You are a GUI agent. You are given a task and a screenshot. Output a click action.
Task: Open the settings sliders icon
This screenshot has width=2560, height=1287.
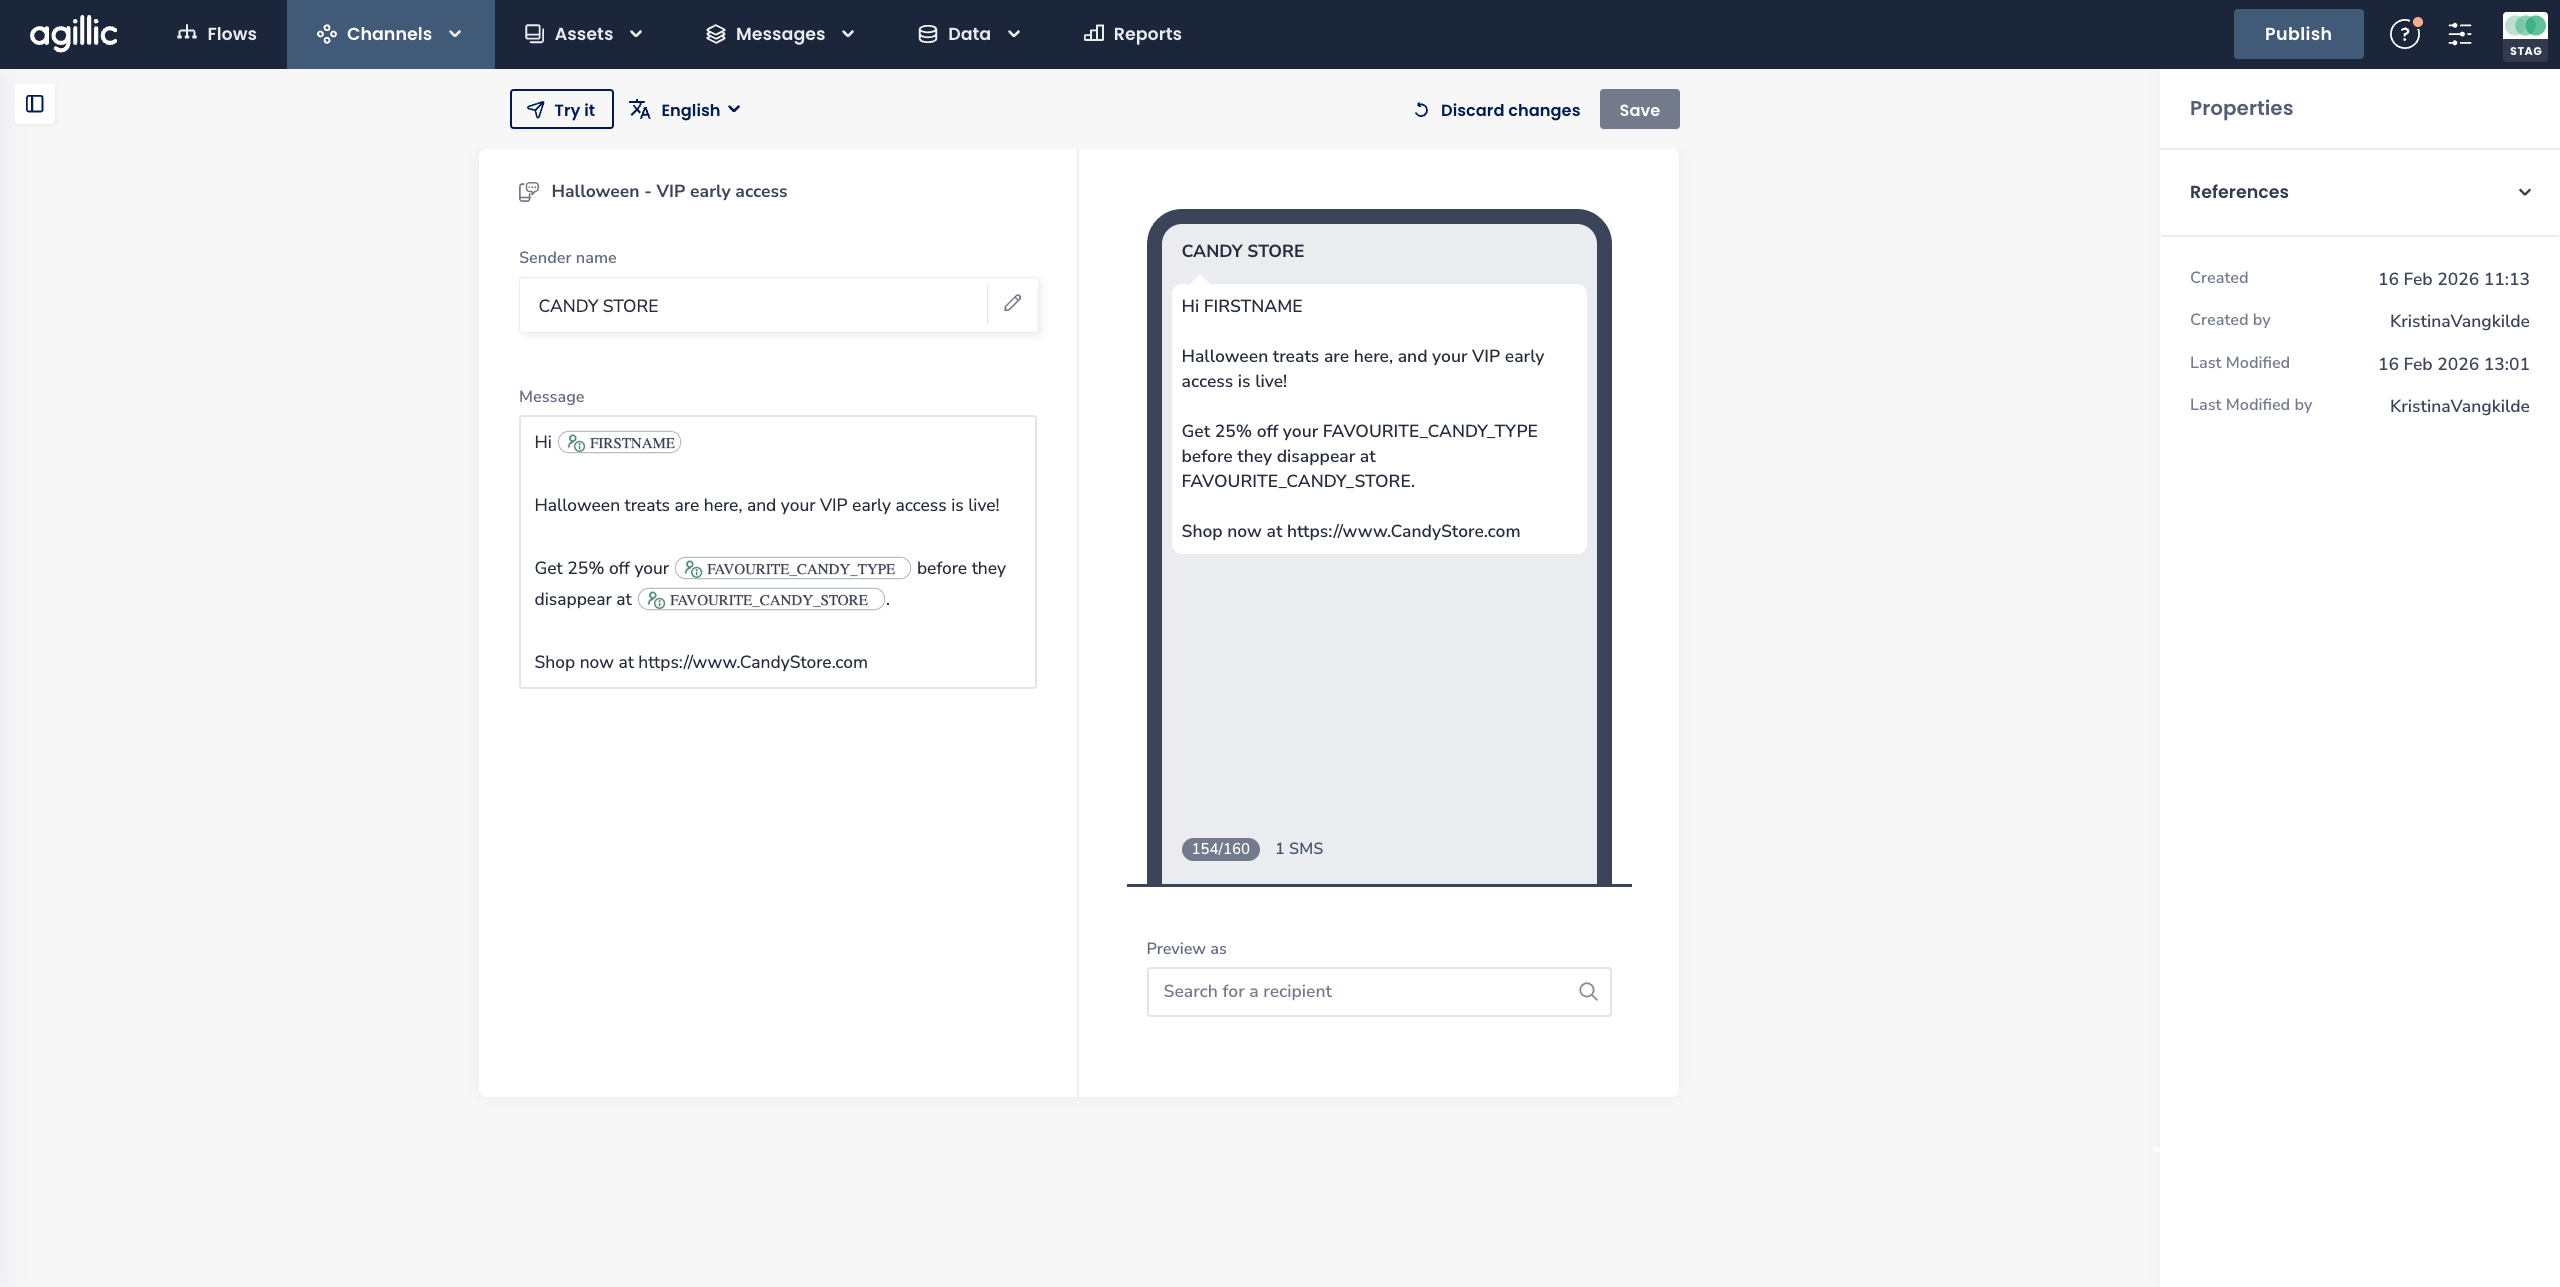2460,34
